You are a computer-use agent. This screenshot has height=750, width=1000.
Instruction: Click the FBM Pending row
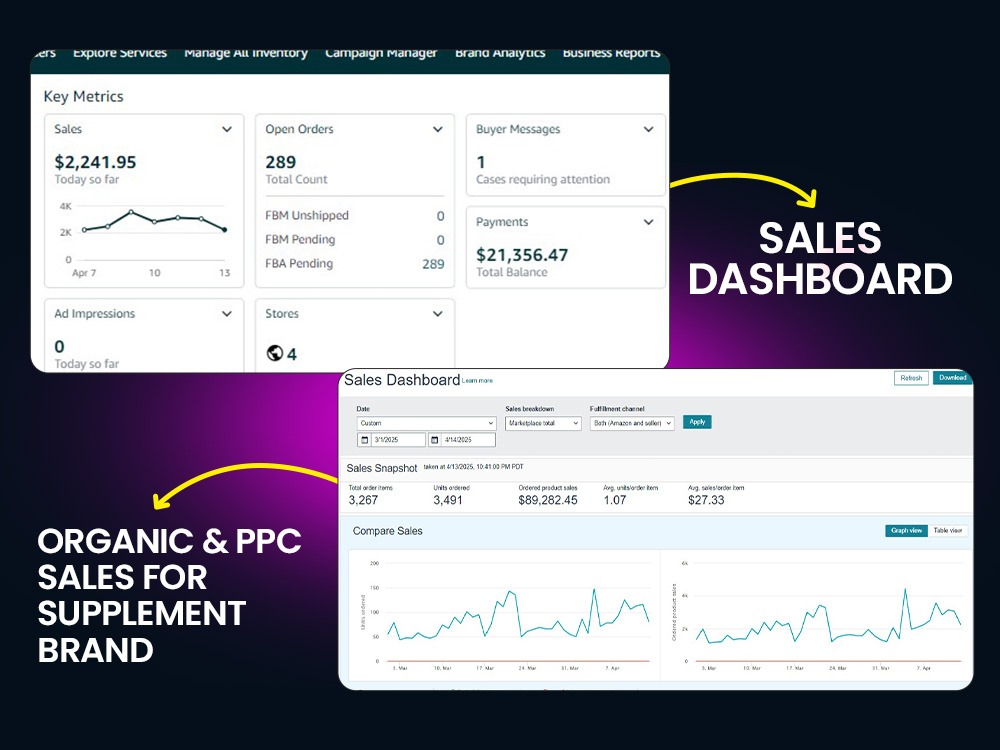pos(355,240)
